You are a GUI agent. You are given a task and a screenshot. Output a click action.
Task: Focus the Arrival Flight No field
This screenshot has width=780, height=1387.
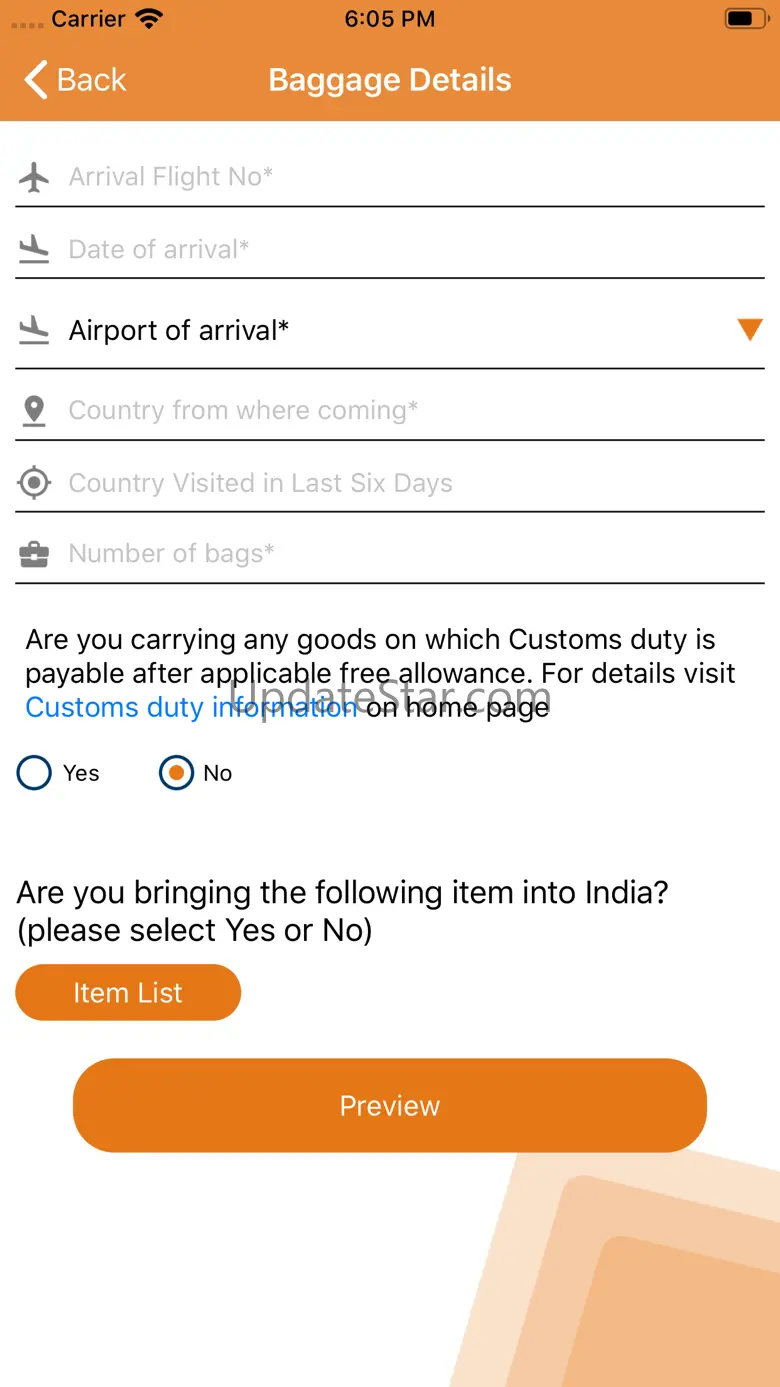(x=400, y=177)
